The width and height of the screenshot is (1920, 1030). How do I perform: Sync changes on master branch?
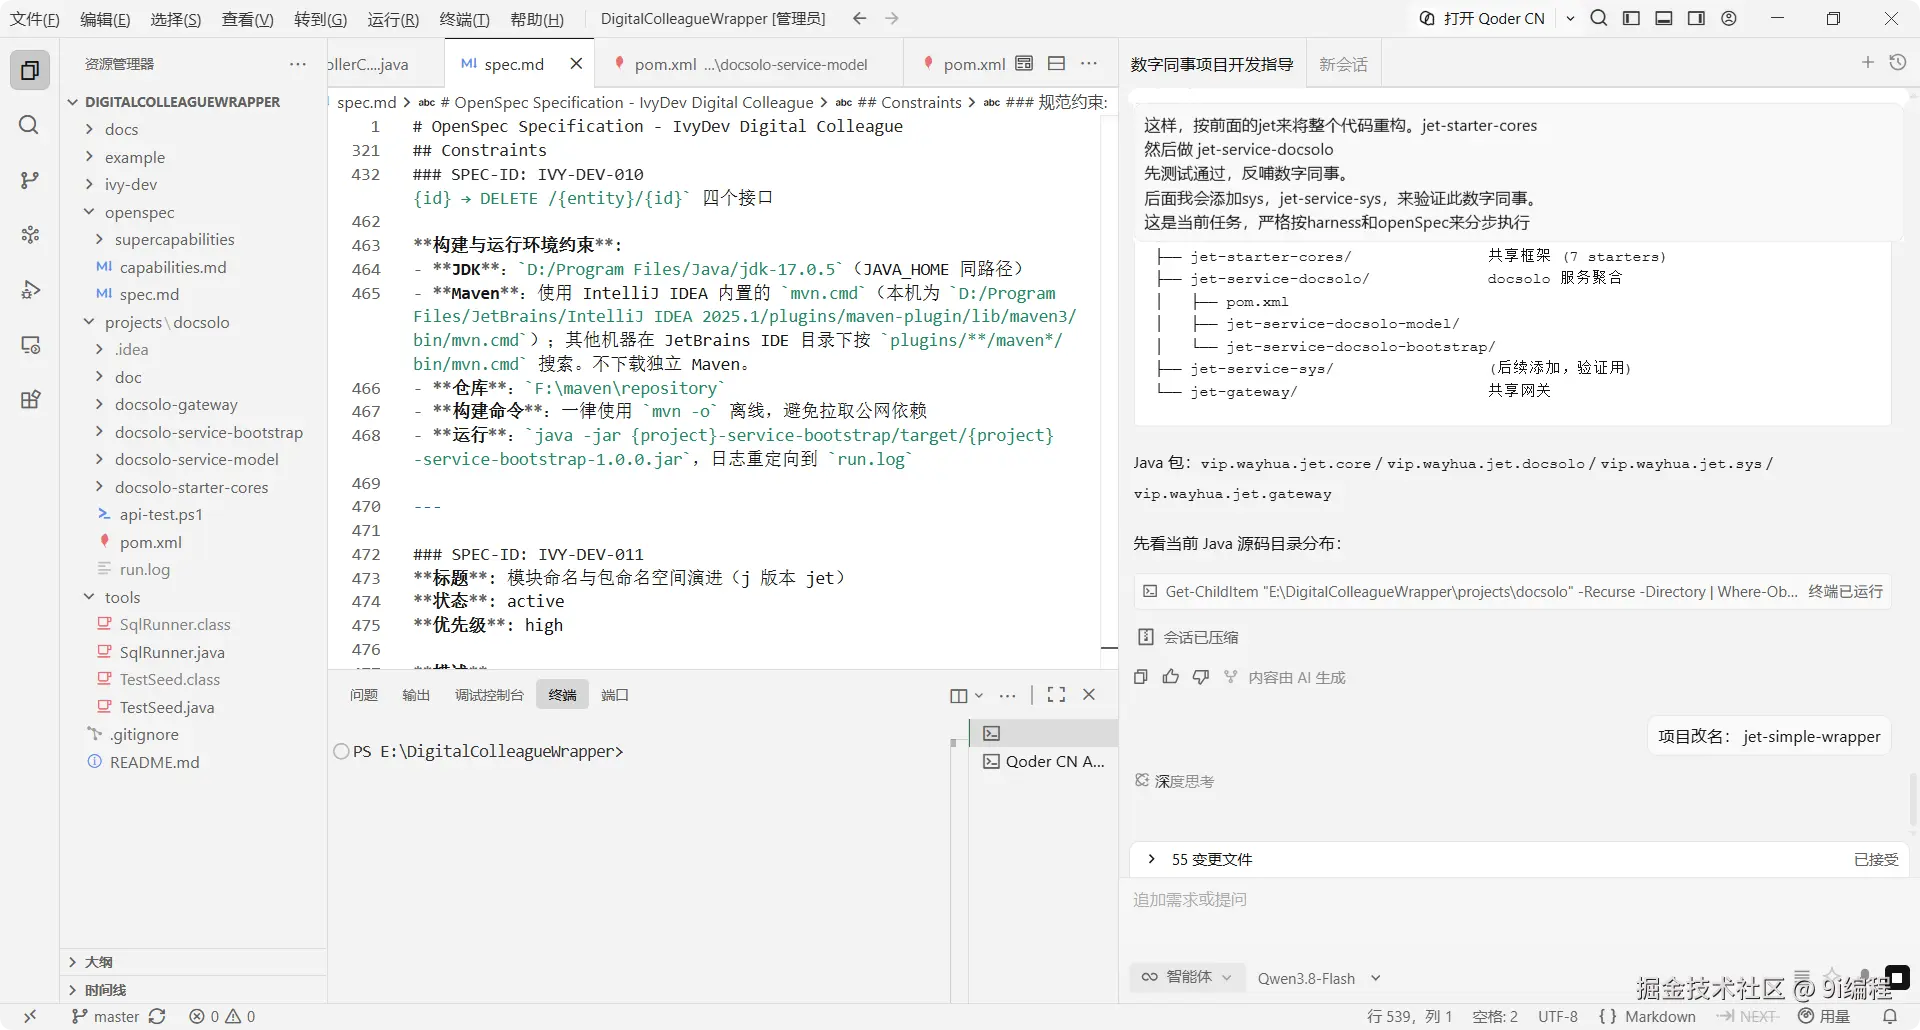click(157, 1016)
